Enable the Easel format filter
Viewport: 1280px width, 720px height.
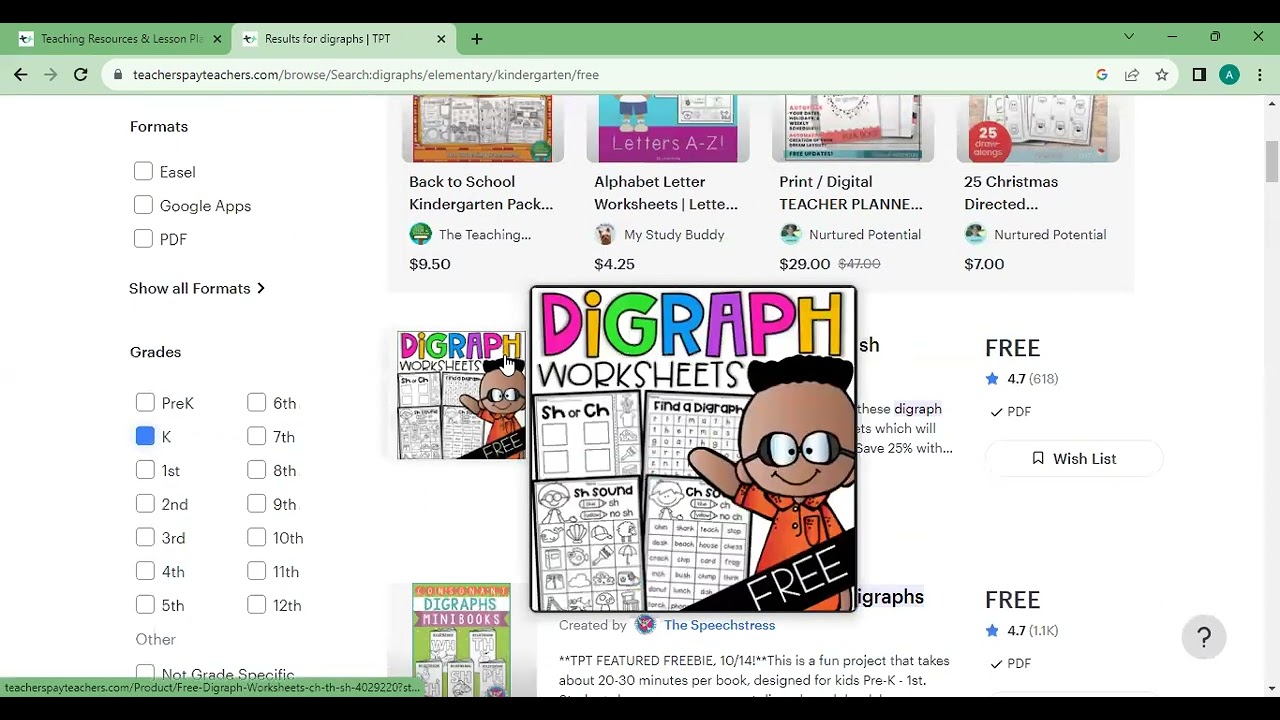point(143,172)
